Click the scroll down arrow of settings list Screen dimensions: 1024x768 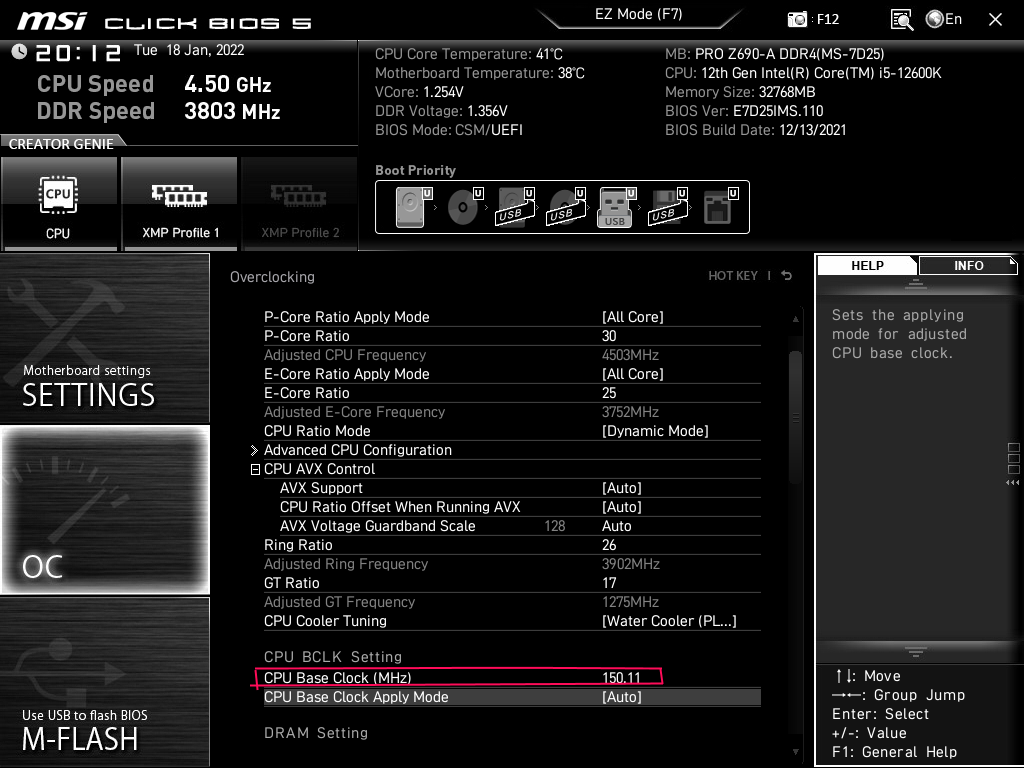click(795, 752)
